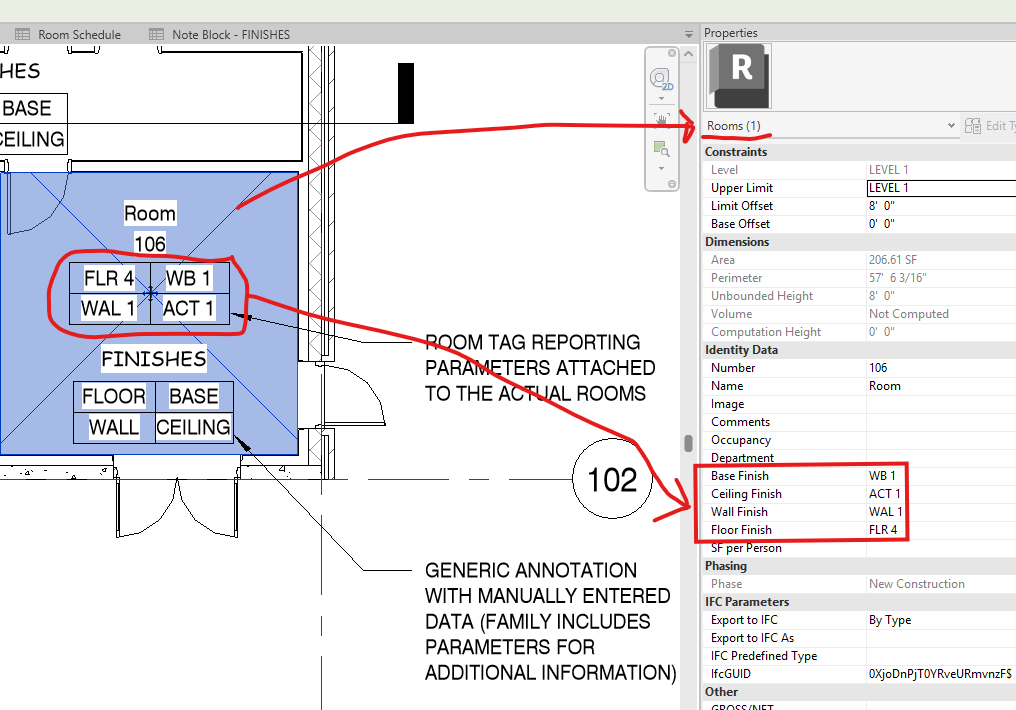Click the Export to IFC As value field
The image size is (1016, 710).
click(x=941, y=638)
